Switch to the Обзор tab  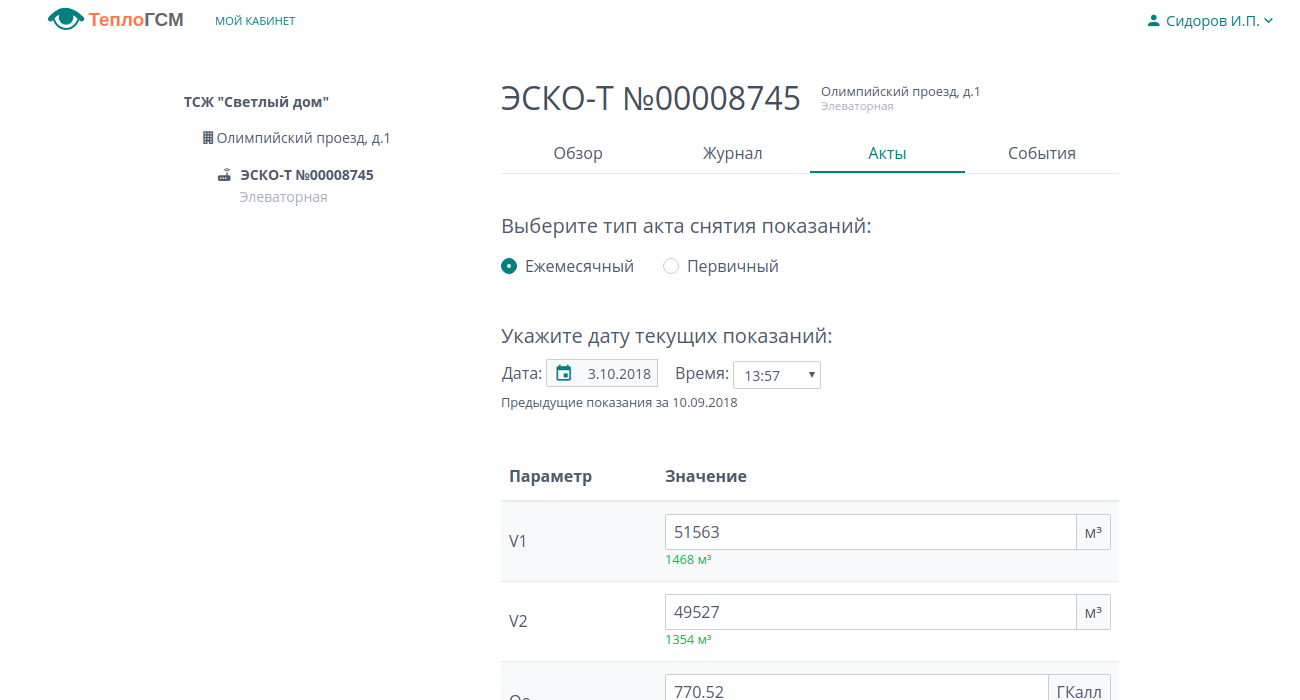pos(578,153)
